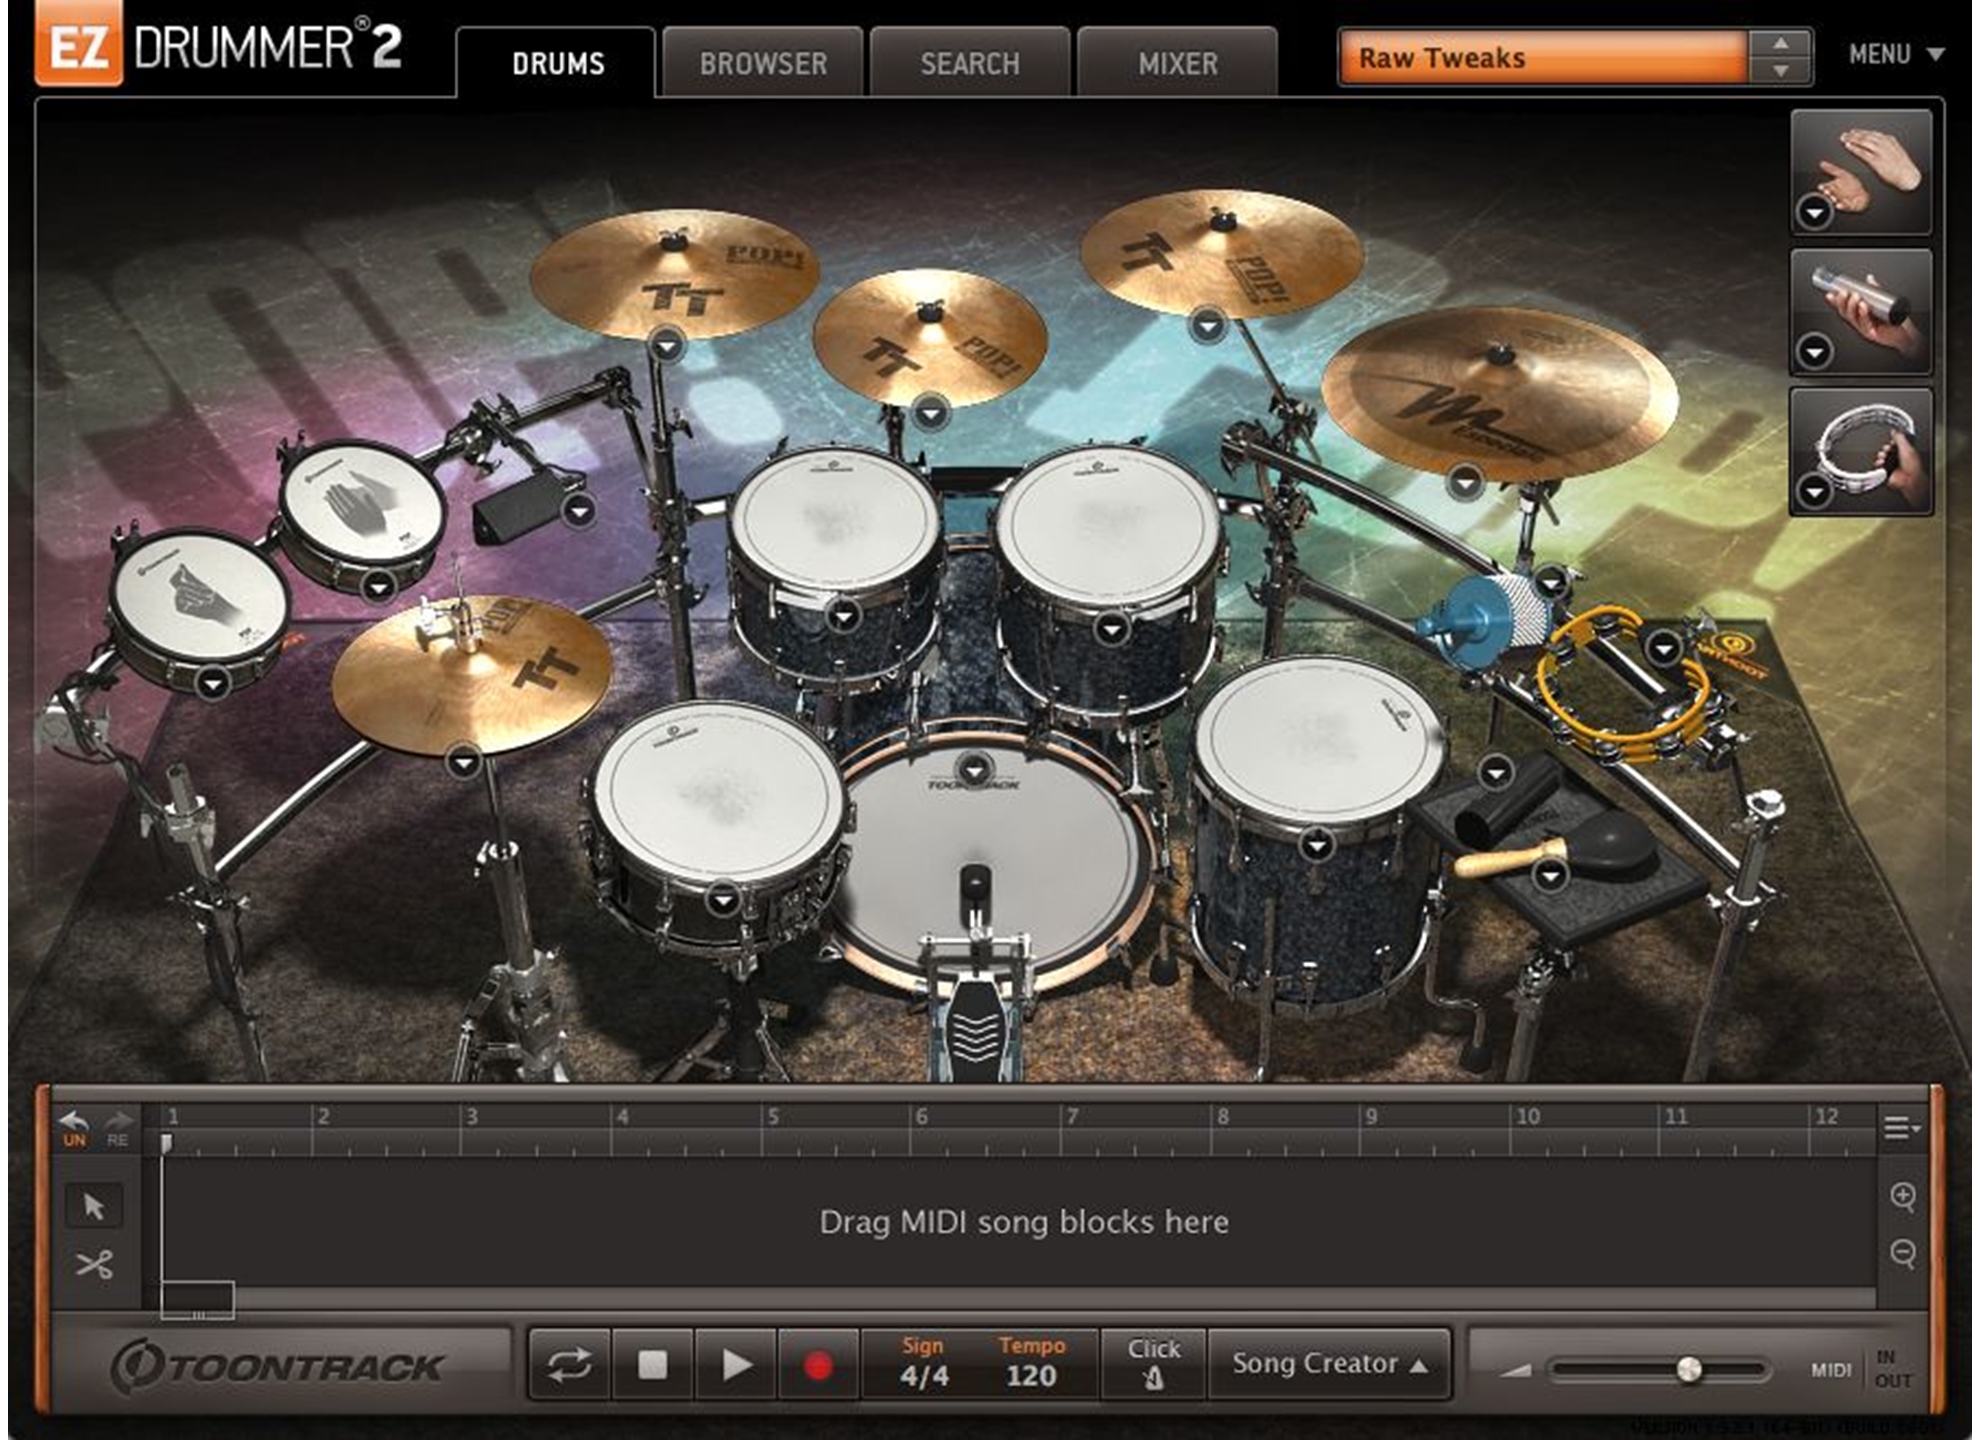The width and height of the screenshot is (1980, 1440).
Task: Switch to the MIXER tab
Action: click(1177, 64)
